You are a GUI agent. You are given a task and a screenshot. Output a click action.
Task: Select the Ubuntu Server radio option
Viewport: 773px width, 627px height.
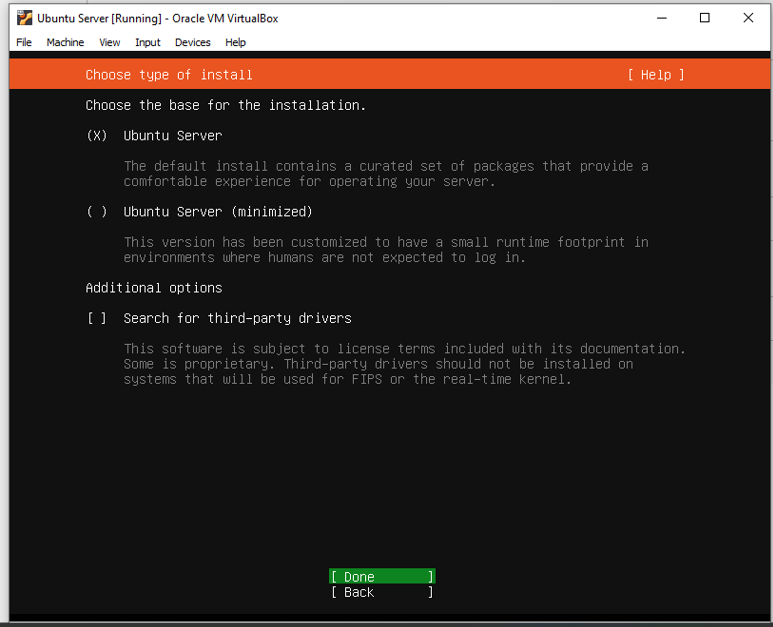click(x=97, y=136)
